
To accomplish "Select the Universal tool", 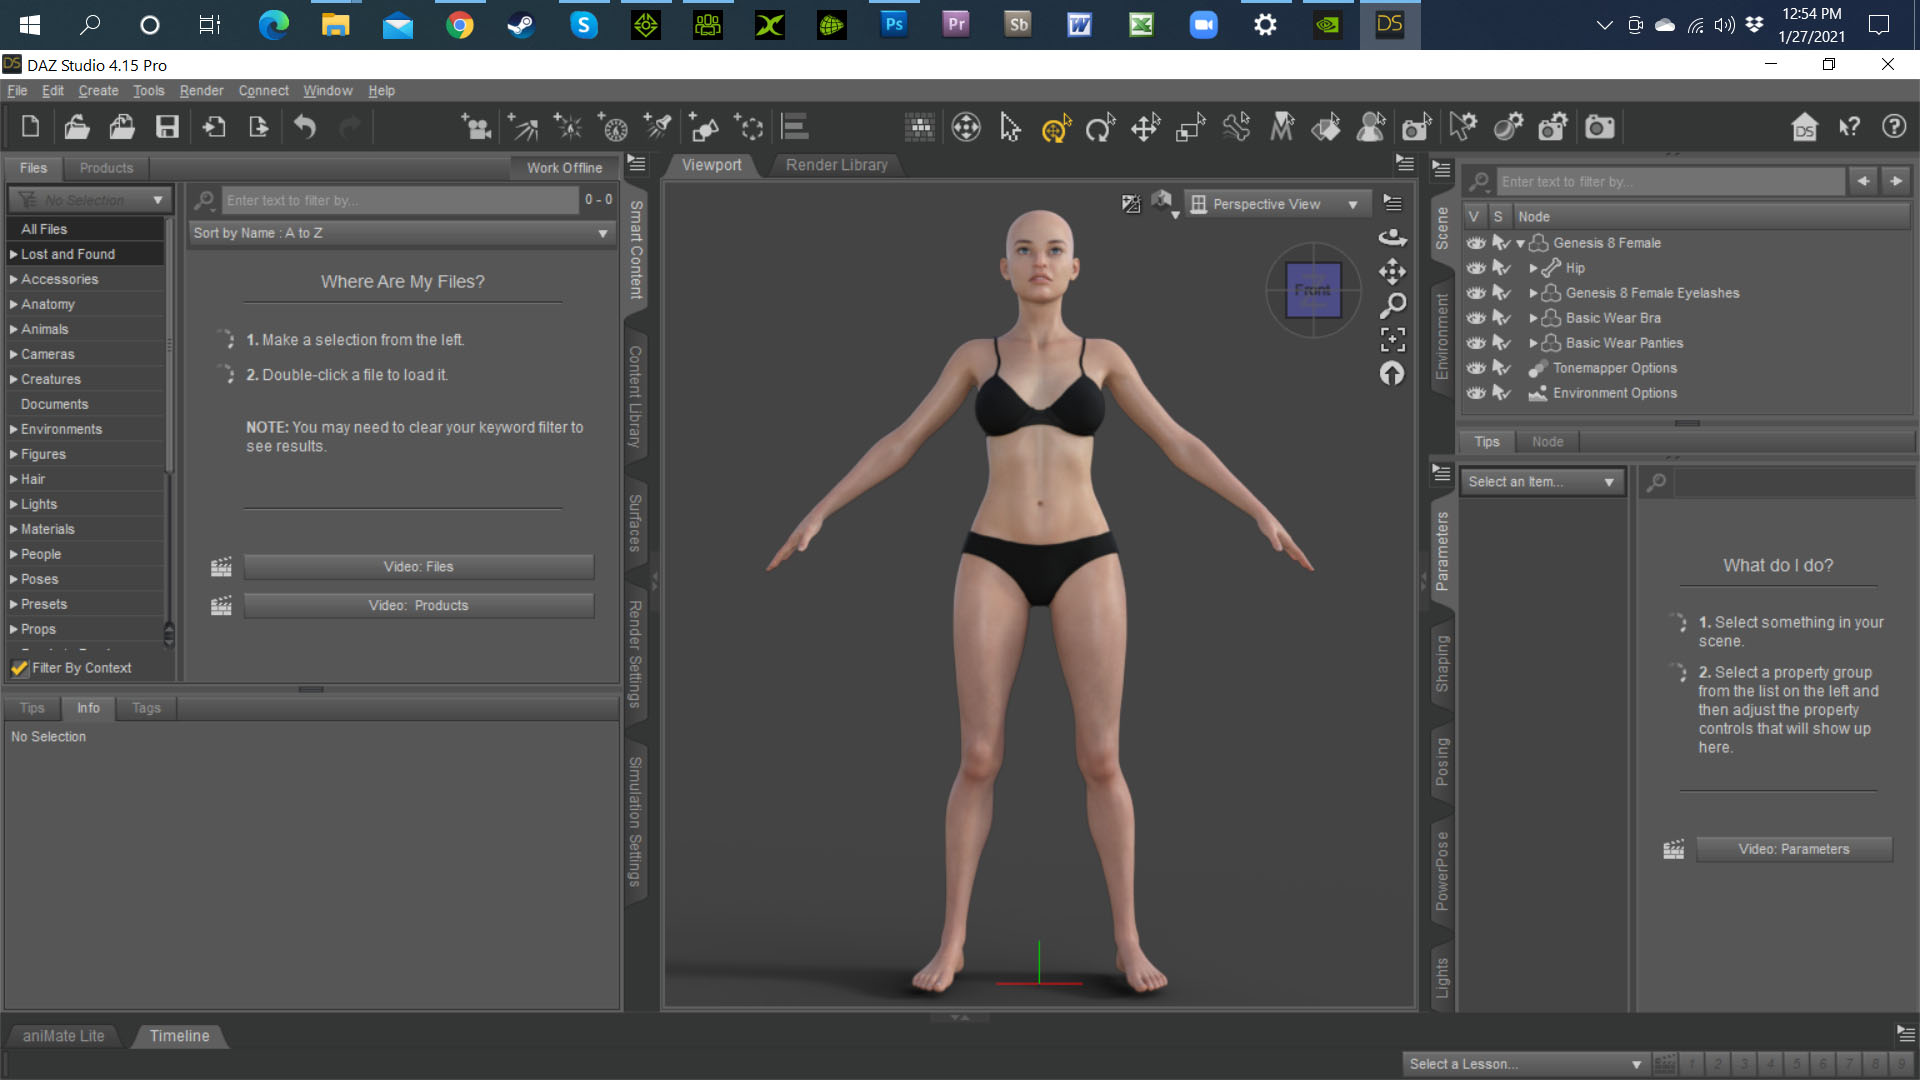I will click(x=1056, y=127).
